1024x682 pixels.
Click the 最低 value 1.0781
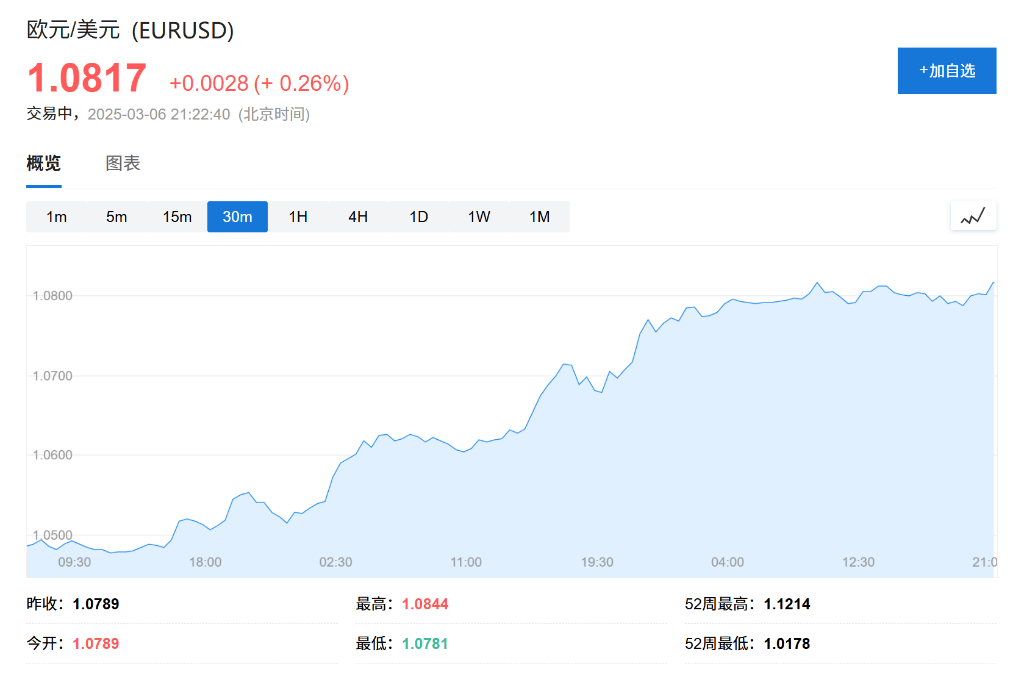pyautogui.click(x=425, y=644)
